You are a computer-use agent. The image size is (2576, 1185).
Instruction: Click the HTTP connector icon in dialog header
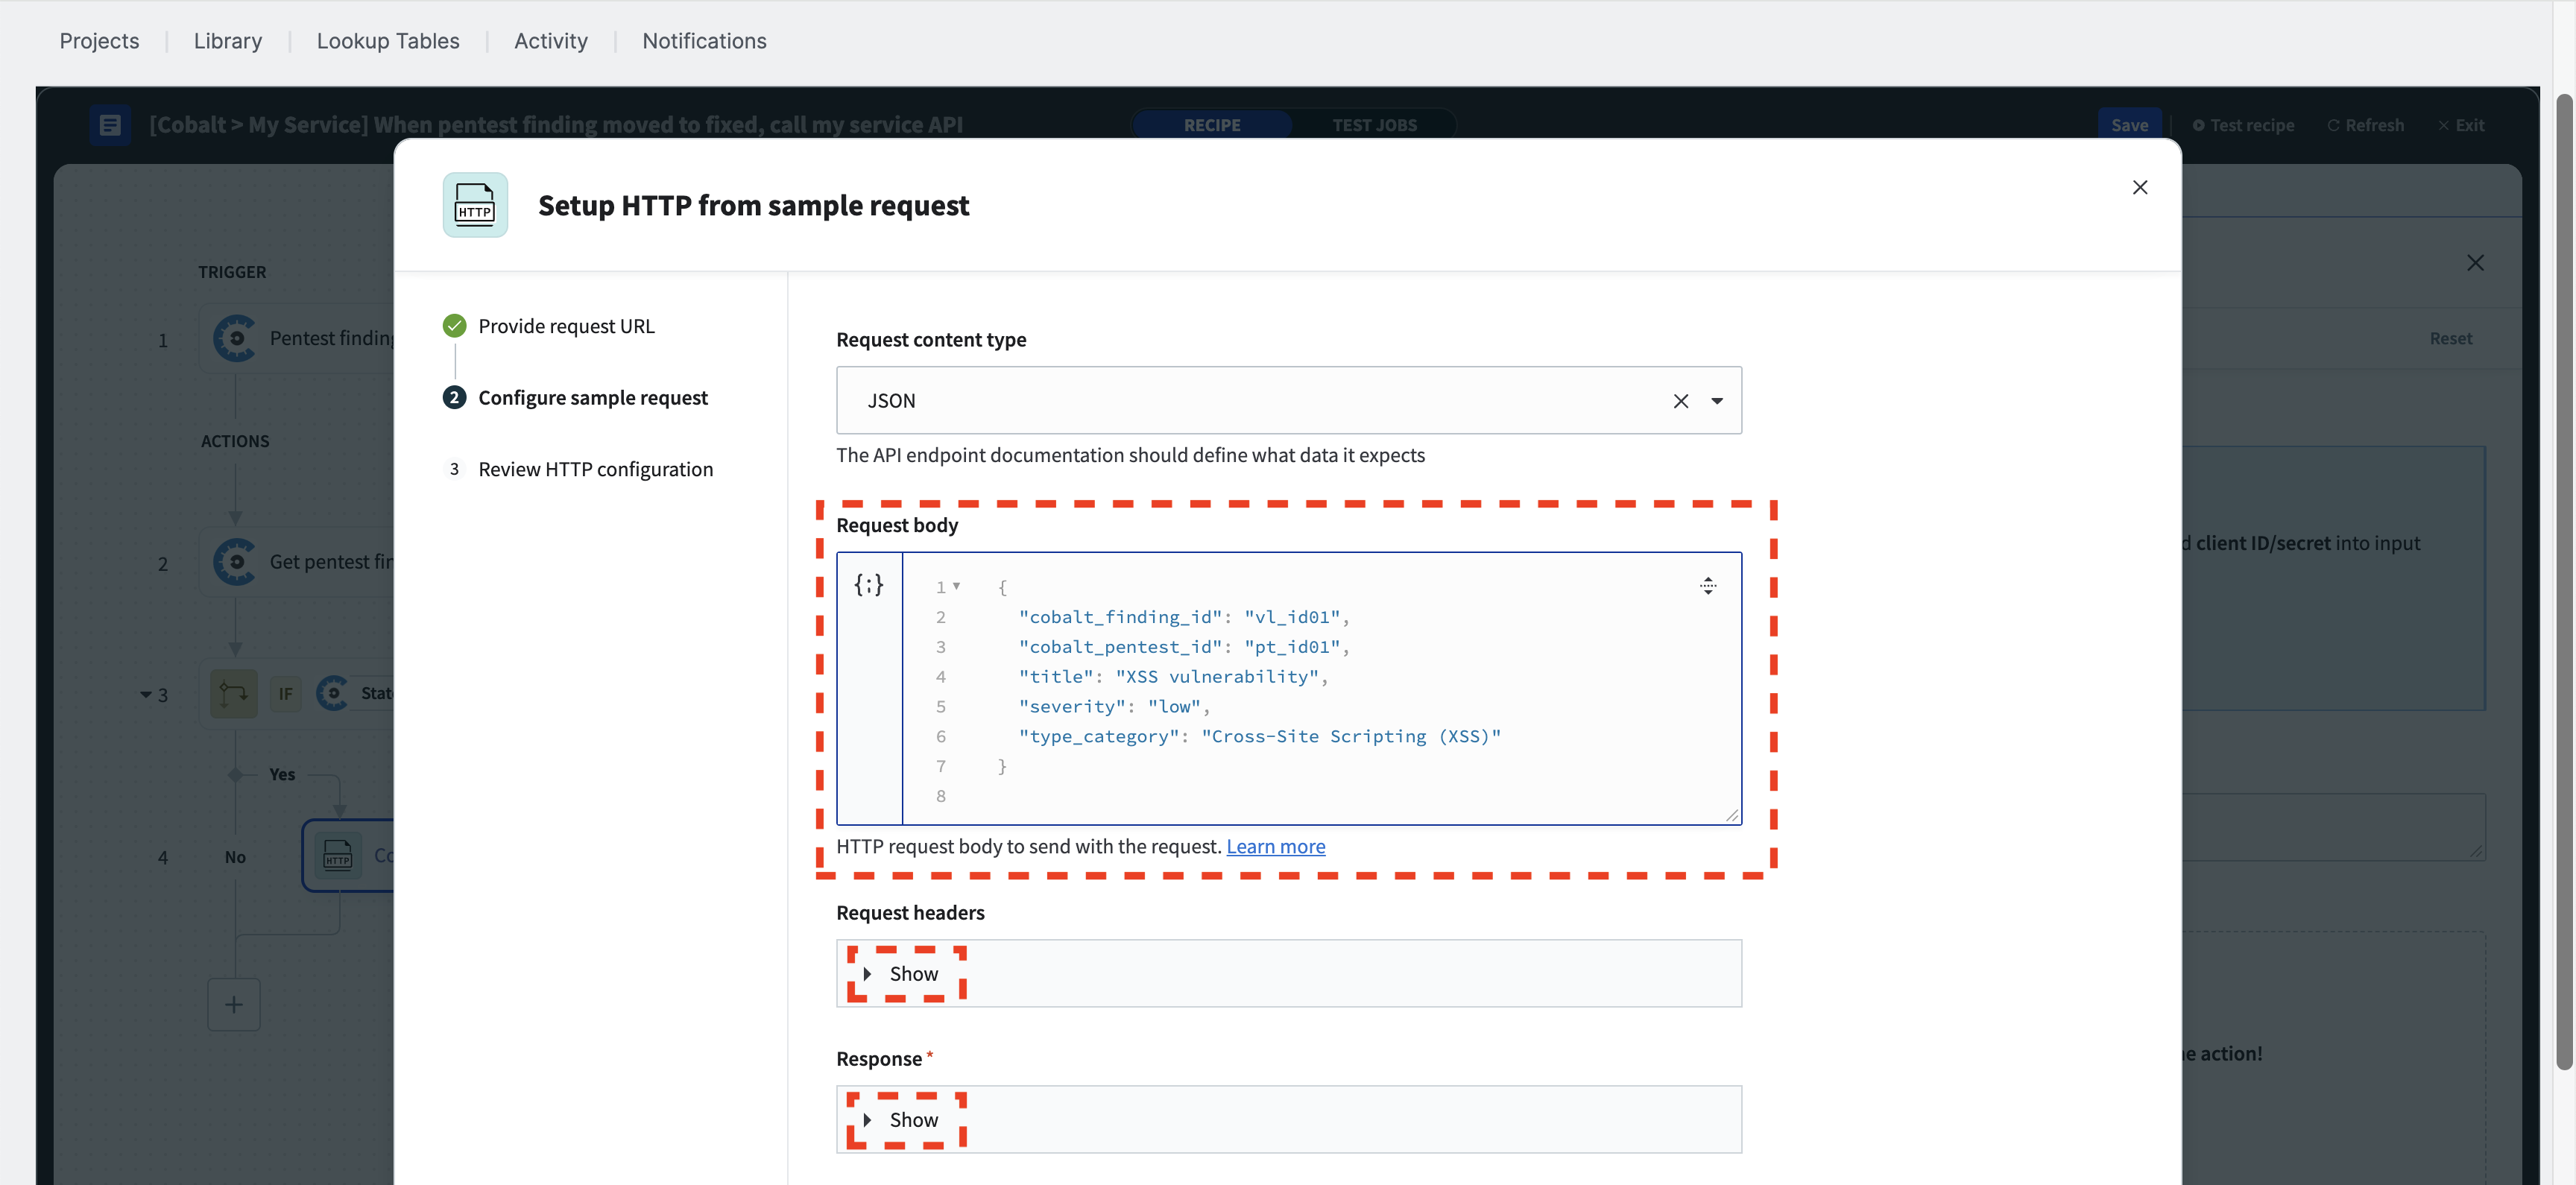pos(475,205)
